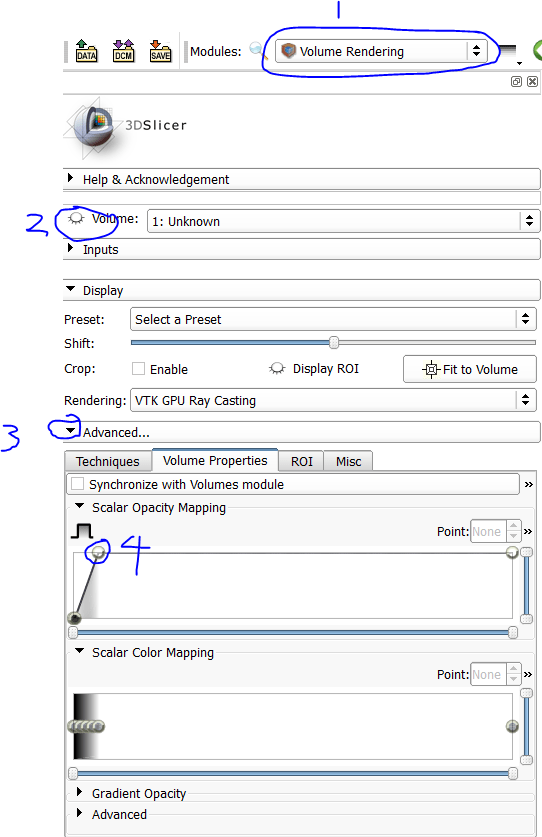Screen dimensions: 542x837
Task: Select the top-right opacity control point
Action: click(512, 552)
